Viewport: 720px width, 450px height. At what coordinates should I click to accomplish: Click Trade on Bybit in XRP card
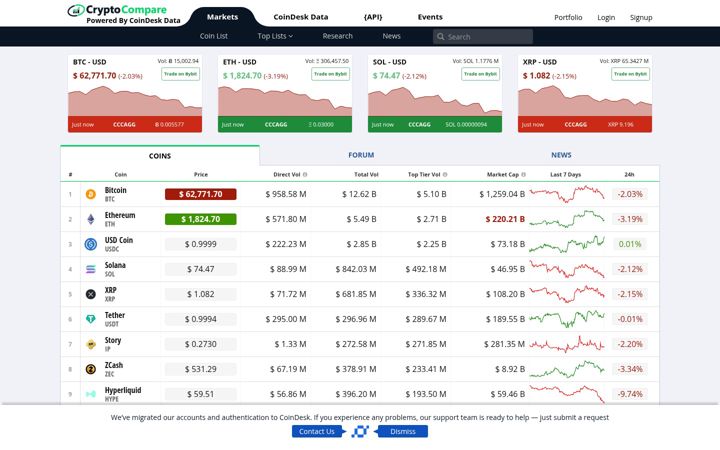click(x=630, y=74)
